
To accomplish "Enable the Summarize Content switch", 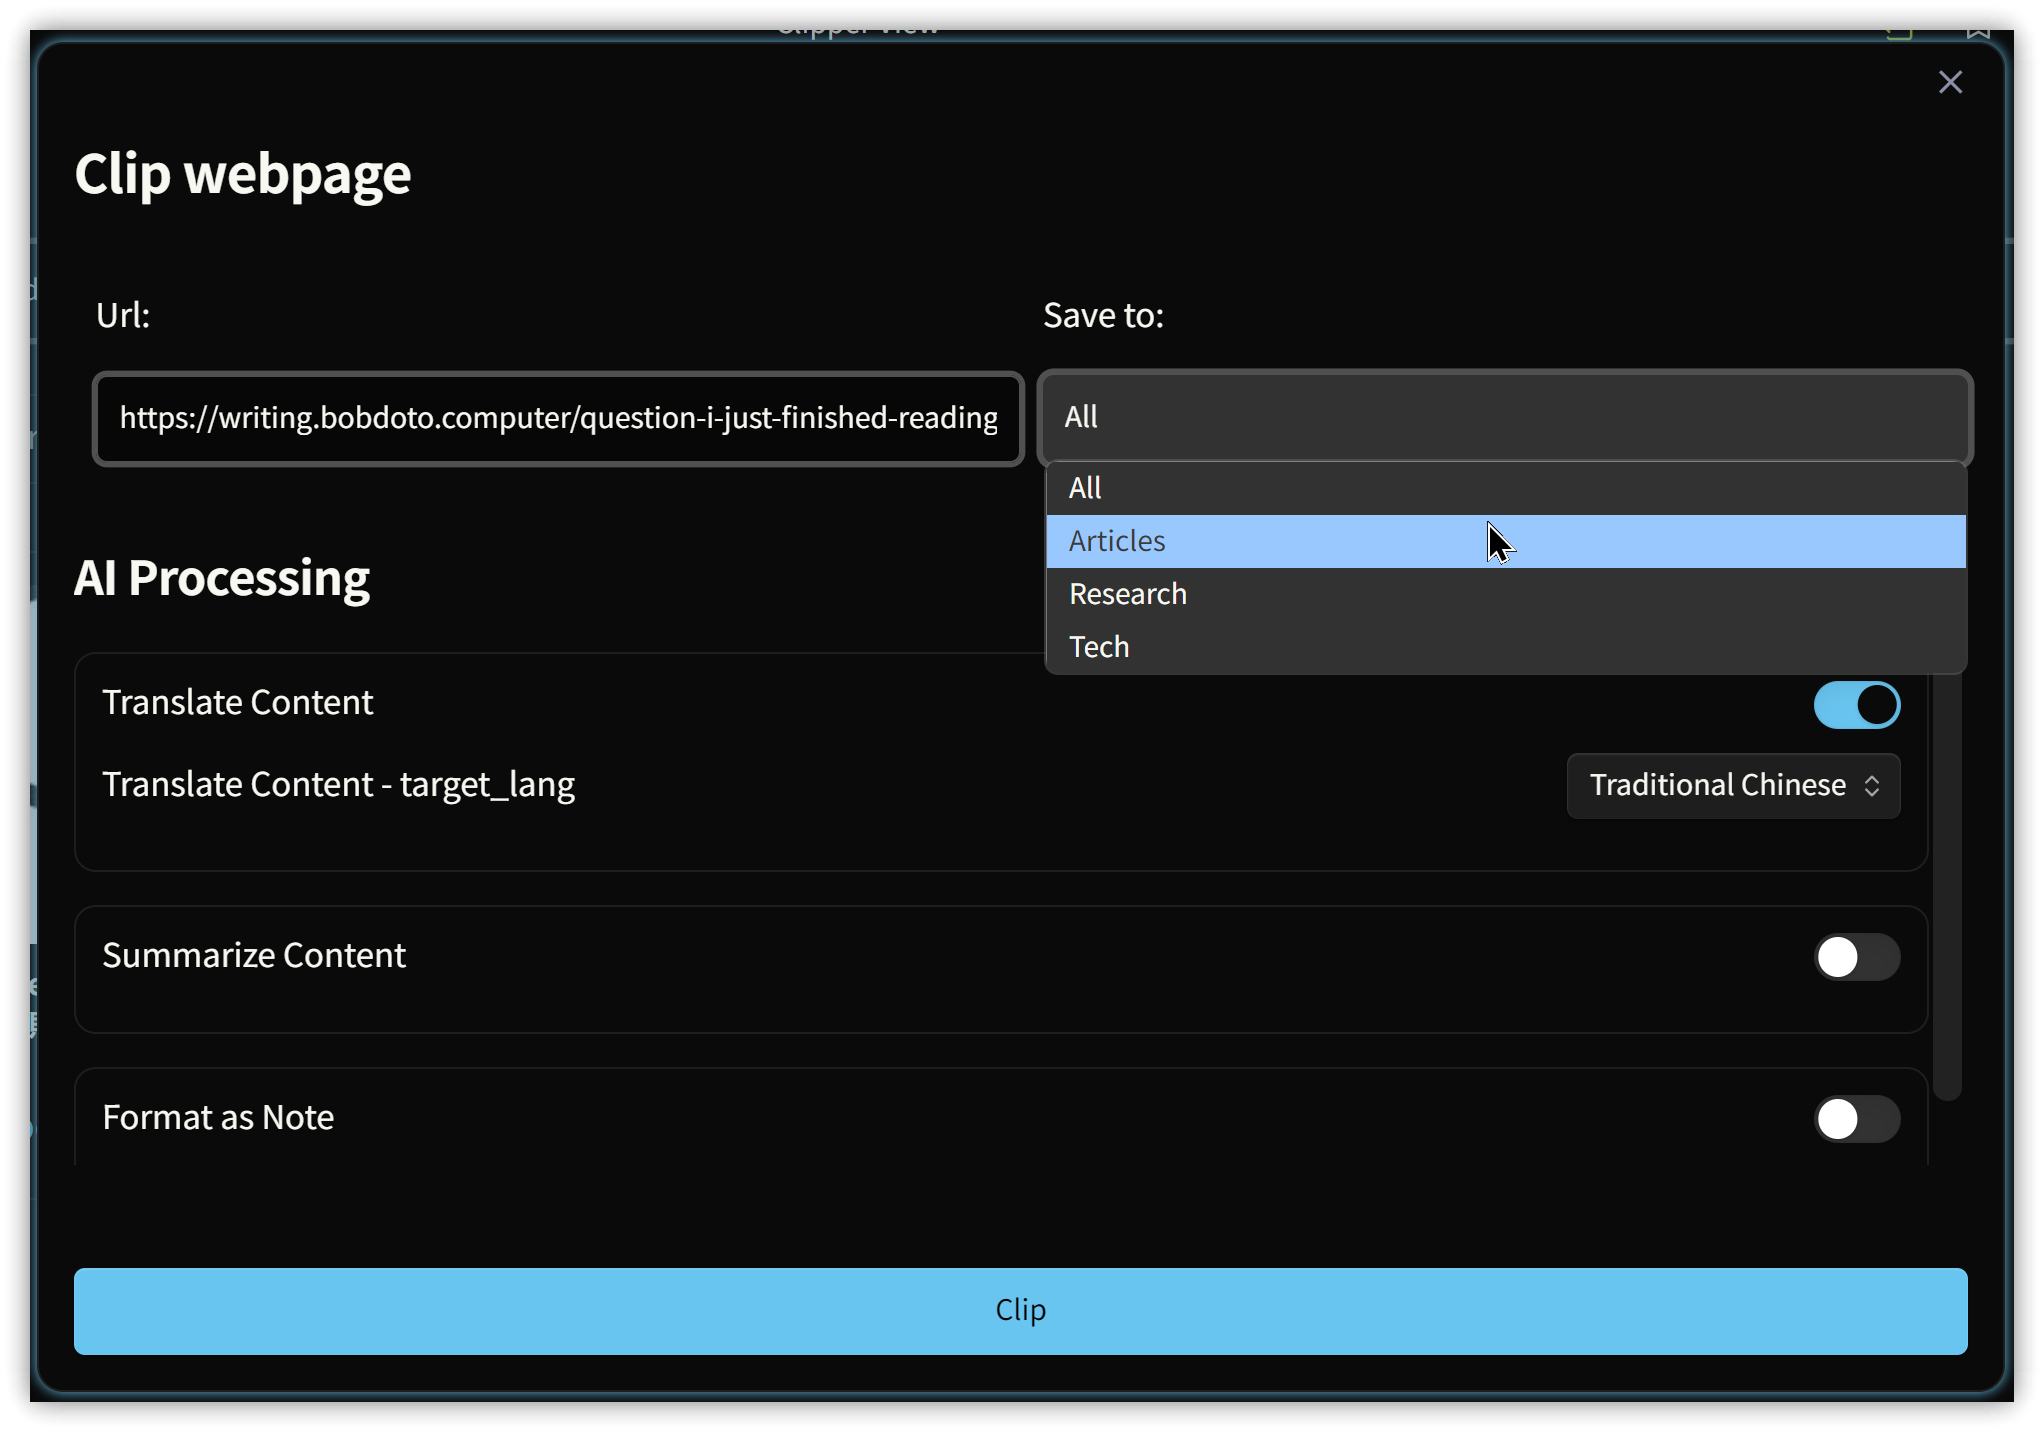I will point(1856,957).
